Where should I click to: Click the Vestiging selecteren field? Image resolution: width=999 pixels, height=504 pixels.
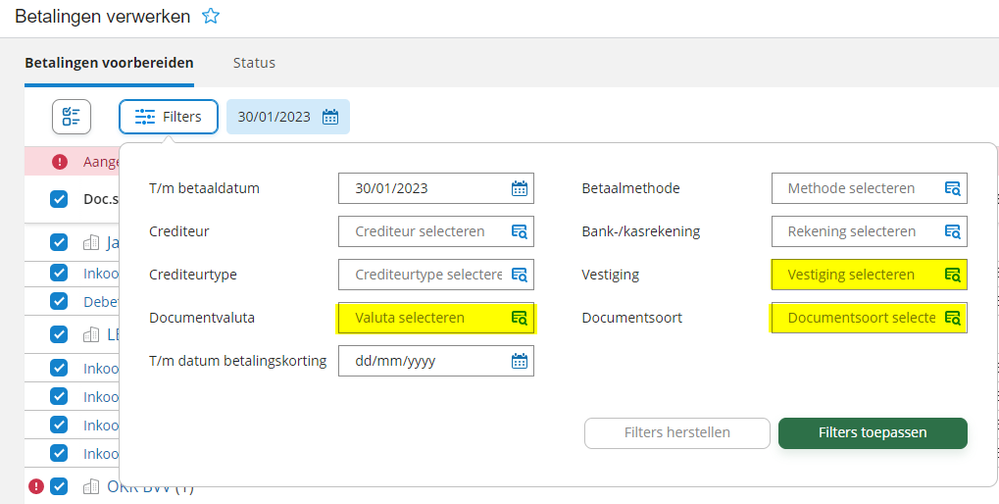pyautogui.click(x=869, y=275)
